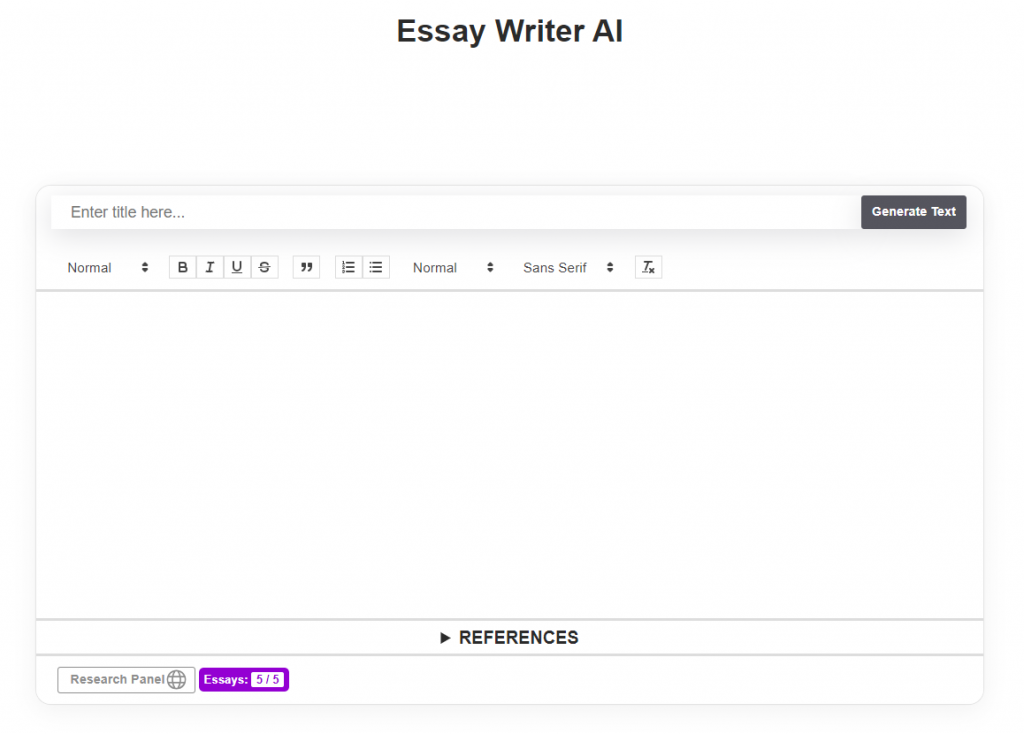Click the Generate Text button
This screenshot has height=734, width=1024.
tap(913, 212)
